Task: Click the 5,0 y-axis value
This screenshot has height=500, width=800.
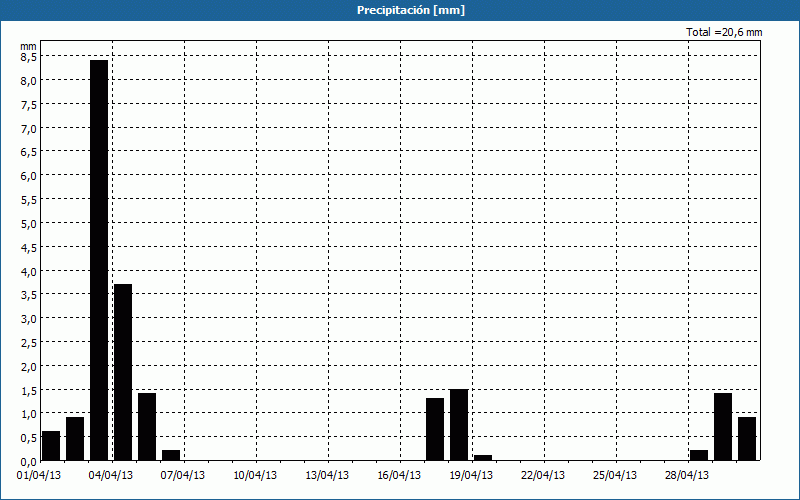Action: (28, 223)
